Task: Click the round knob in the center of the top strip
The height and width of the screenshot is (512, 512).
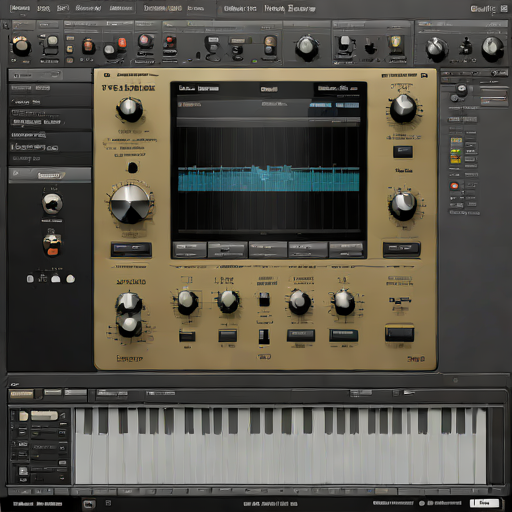Action: click(x=306, y=47)
